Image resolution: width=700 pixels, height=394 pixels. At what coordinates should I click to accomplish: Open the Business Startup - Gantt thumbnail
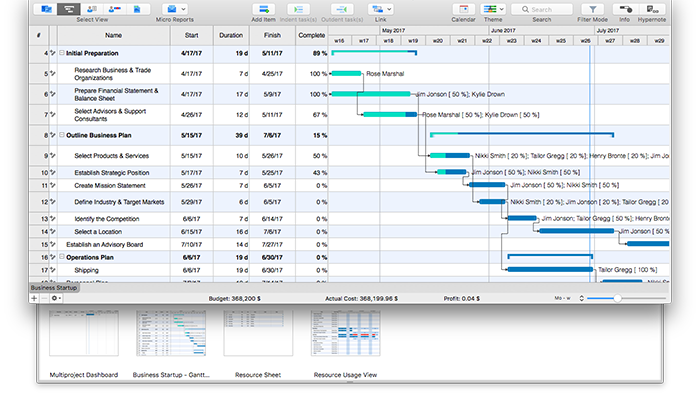[x=171, y=333]
